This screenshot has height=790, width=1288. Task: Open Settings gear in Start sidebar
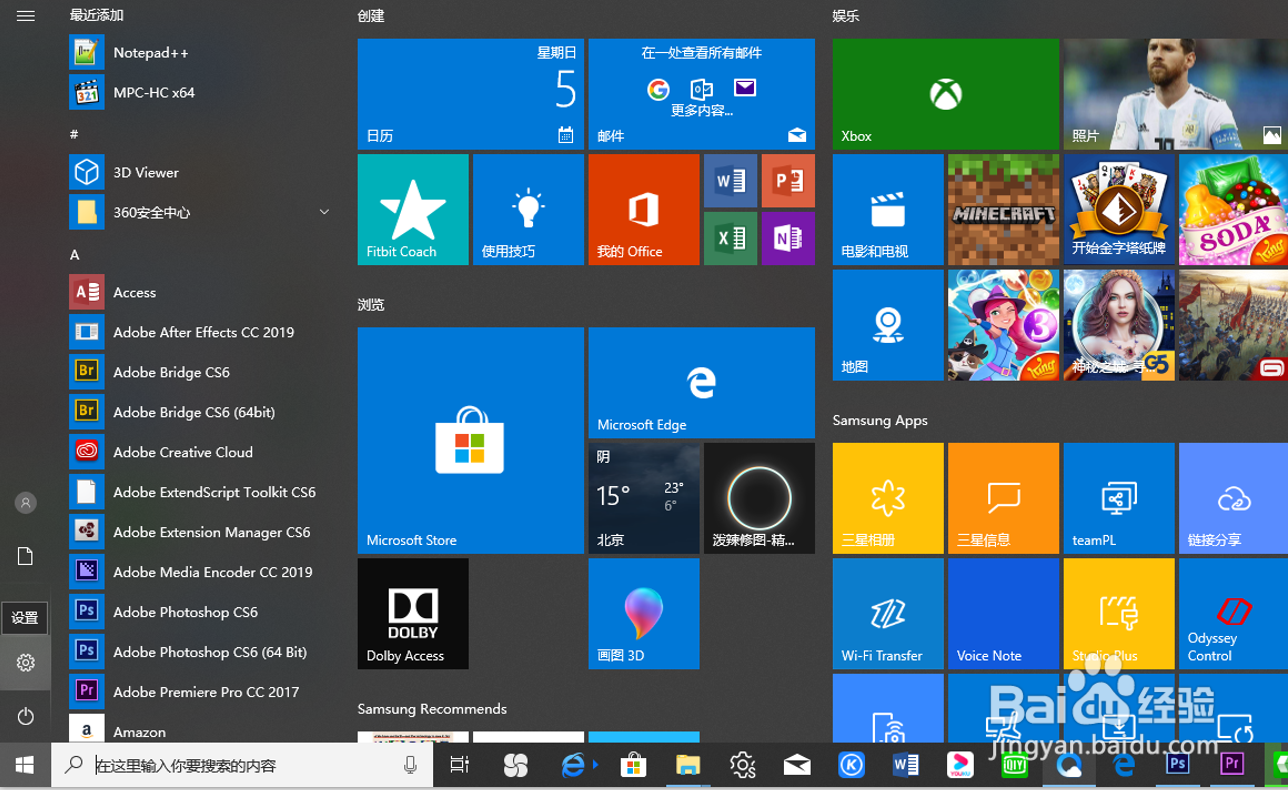click(26, 662)
